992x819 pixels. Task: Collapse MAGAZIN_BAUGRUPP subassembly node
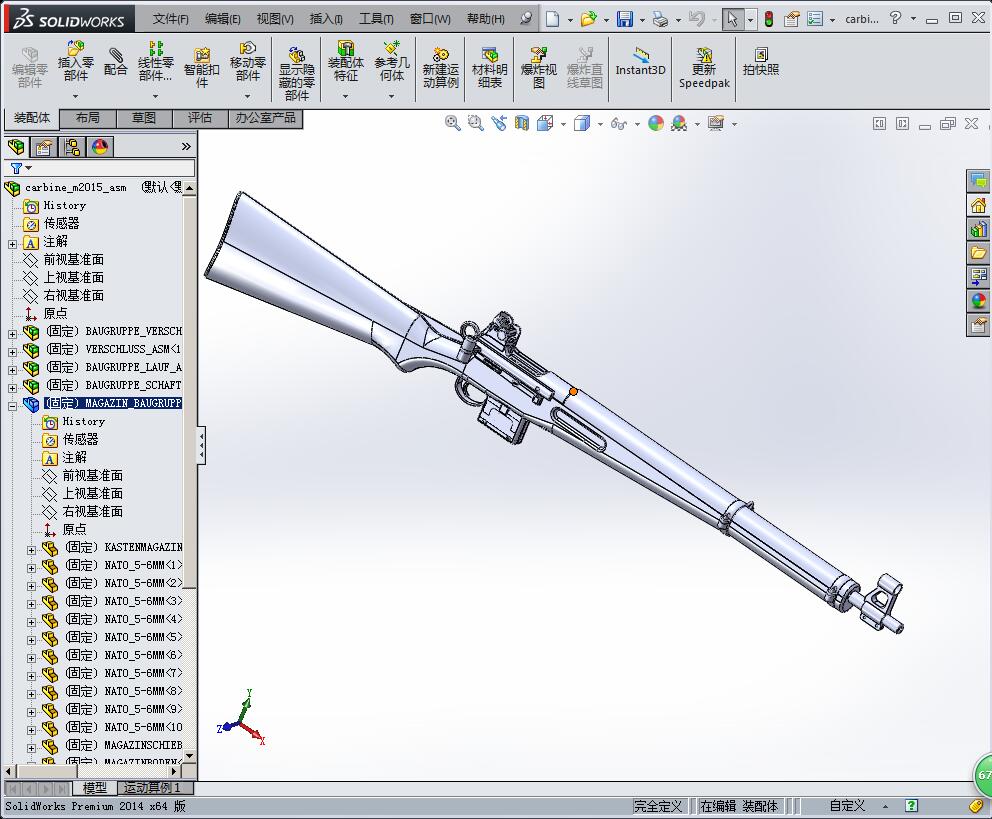pyautogui.click(x=12, y=406)
